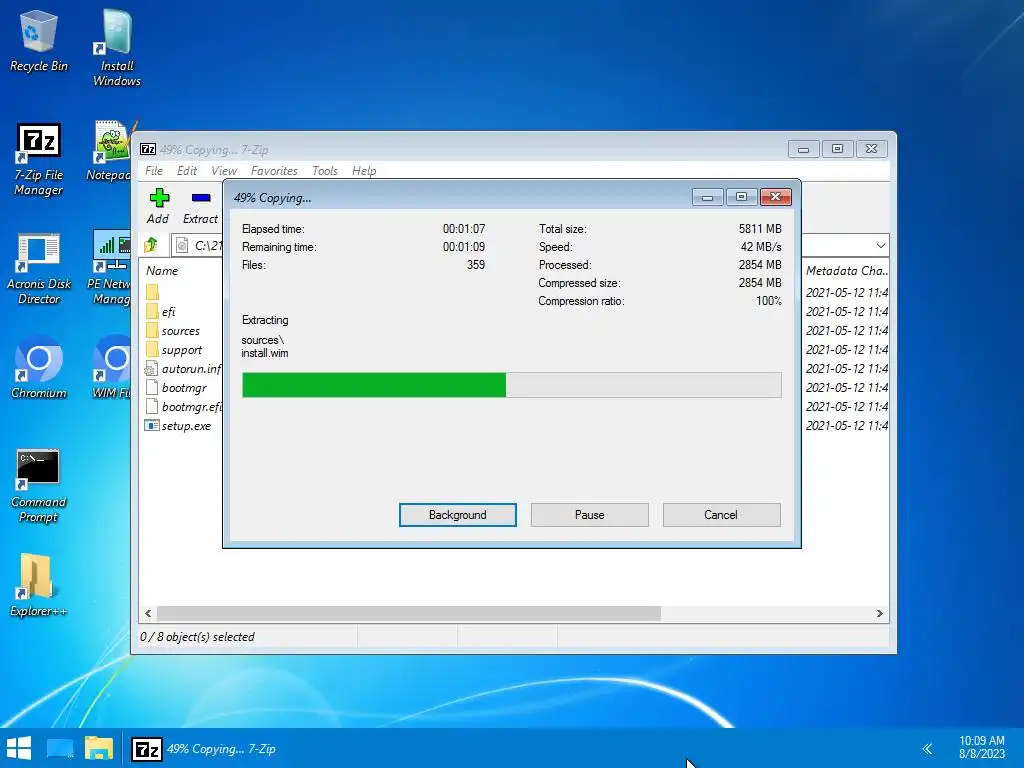Minimize the 49% Copying dialog

click(x=707, y=197)
